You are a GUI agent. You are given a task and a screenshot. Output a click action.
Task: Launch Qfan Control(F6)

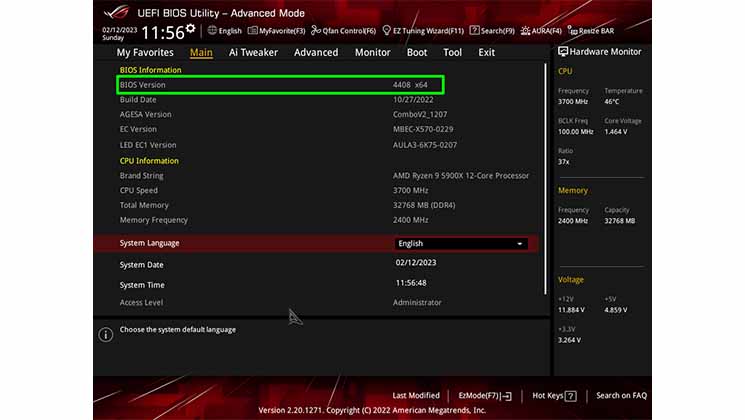click(x=344, y=30)
